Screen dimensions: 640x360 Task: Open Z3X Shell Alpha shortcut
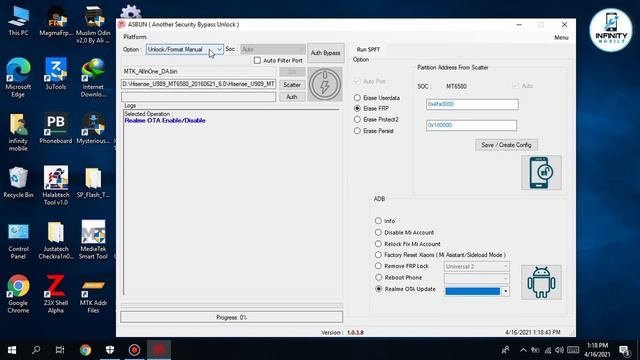pos(56,294)
